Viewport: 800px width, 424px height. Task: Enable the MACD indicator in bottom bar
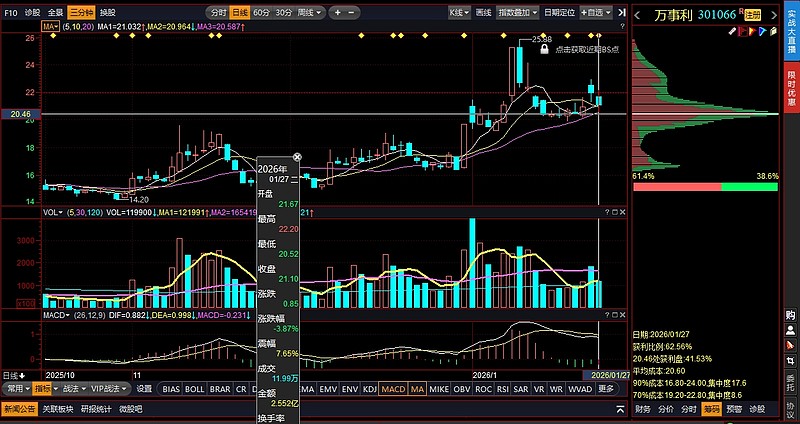click(393, 389)
